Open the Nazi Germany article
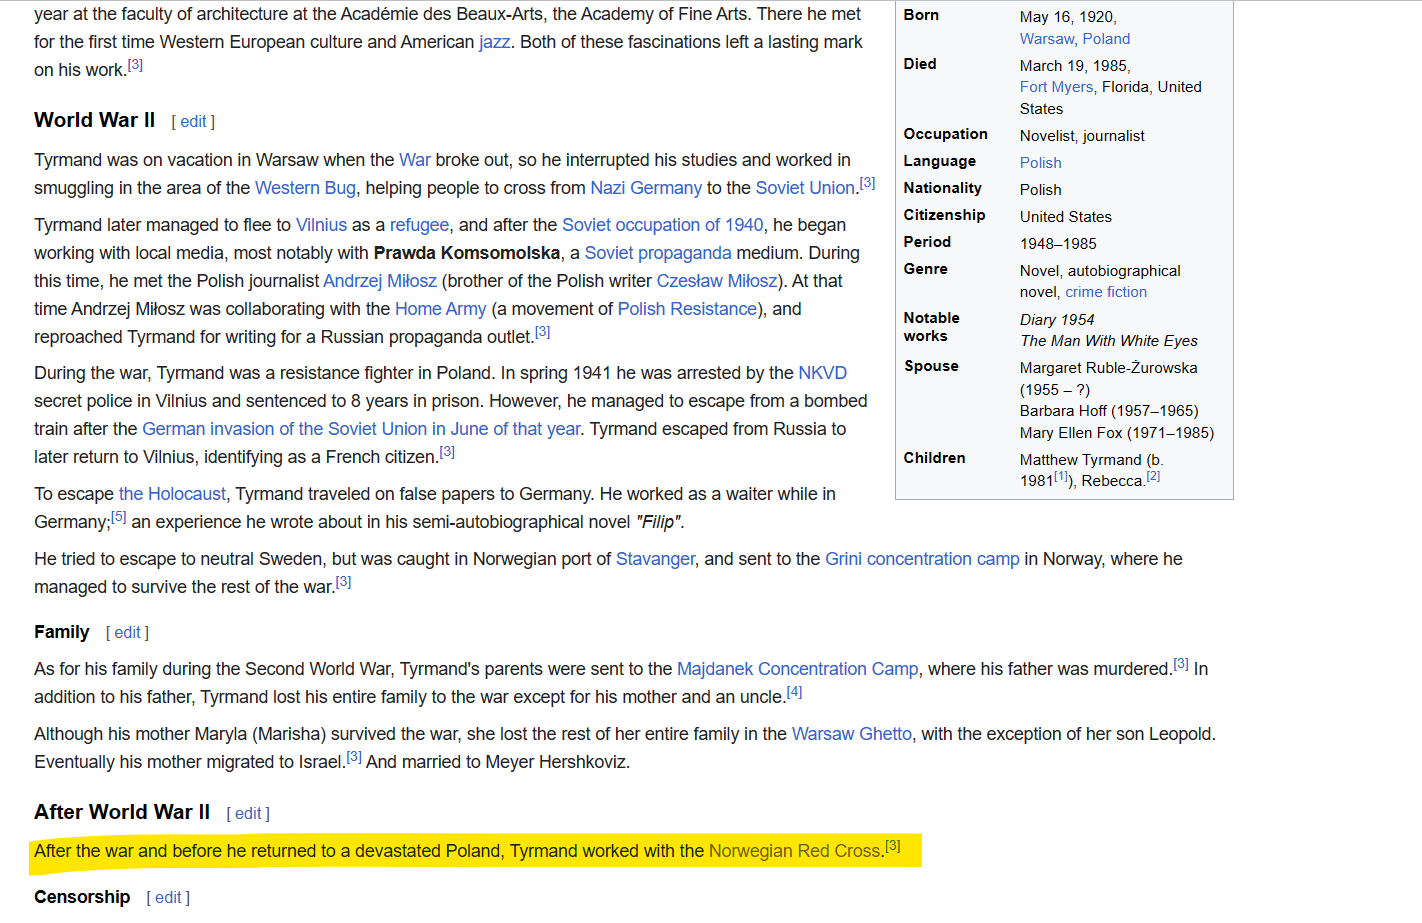The height and width of the screenshot is (923, 1422). (x=646, y=188)
